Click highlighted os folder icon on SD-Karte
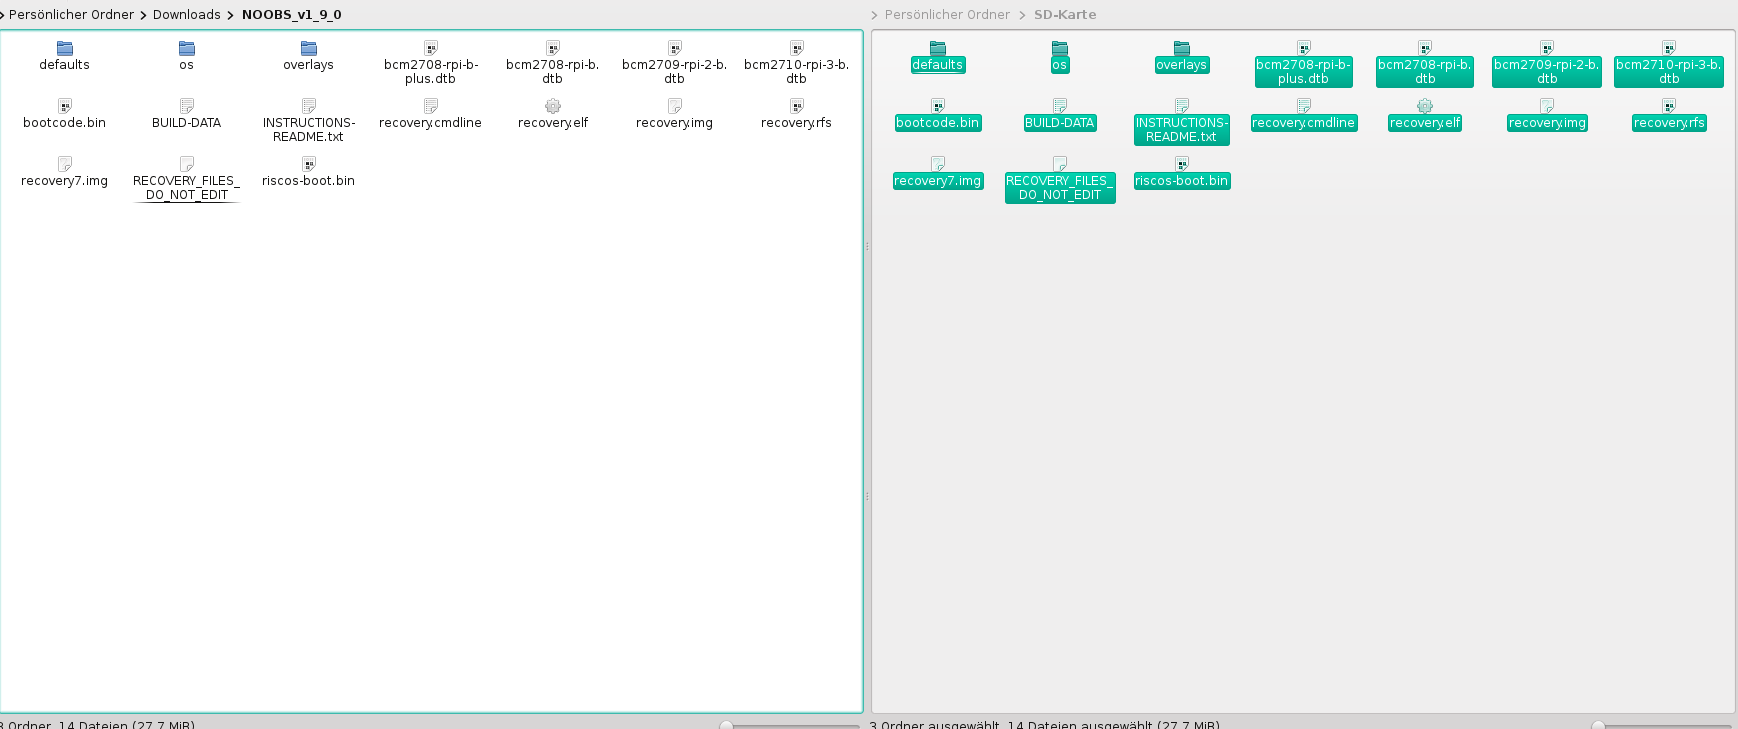The height and width of the screenshot is (729, 1738). click(1060, 48)
